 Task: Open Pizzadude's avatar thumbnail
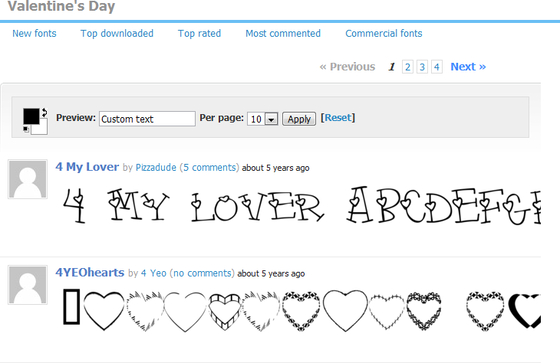(x=28, y=179)
